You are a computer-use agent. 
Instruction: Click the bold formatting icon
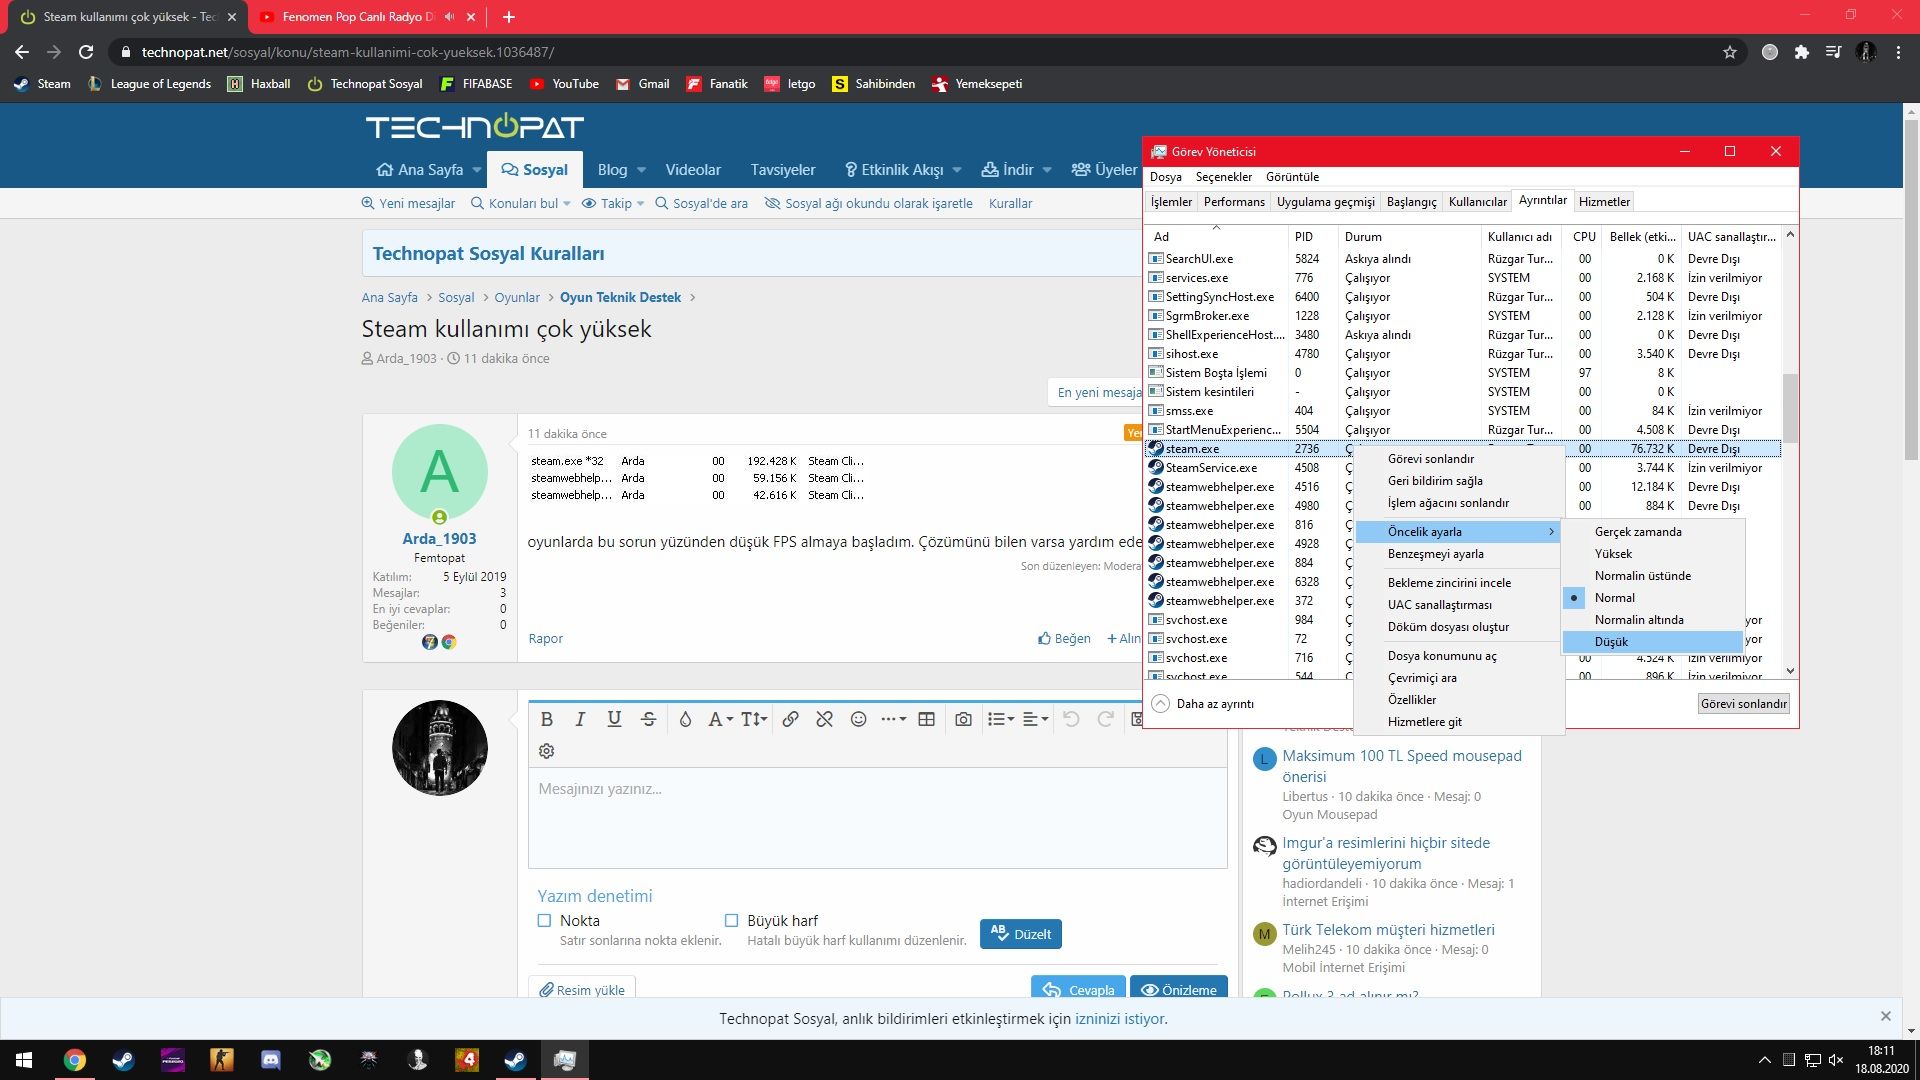tap(547, 719)
